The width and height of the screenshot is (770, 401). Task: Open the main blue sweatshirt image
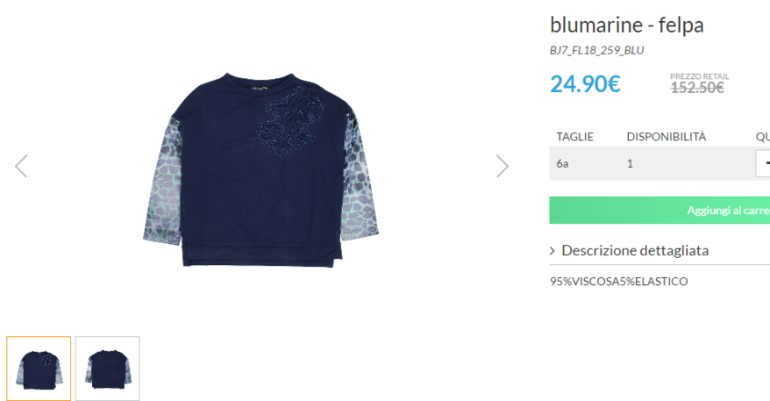point(261,169)
